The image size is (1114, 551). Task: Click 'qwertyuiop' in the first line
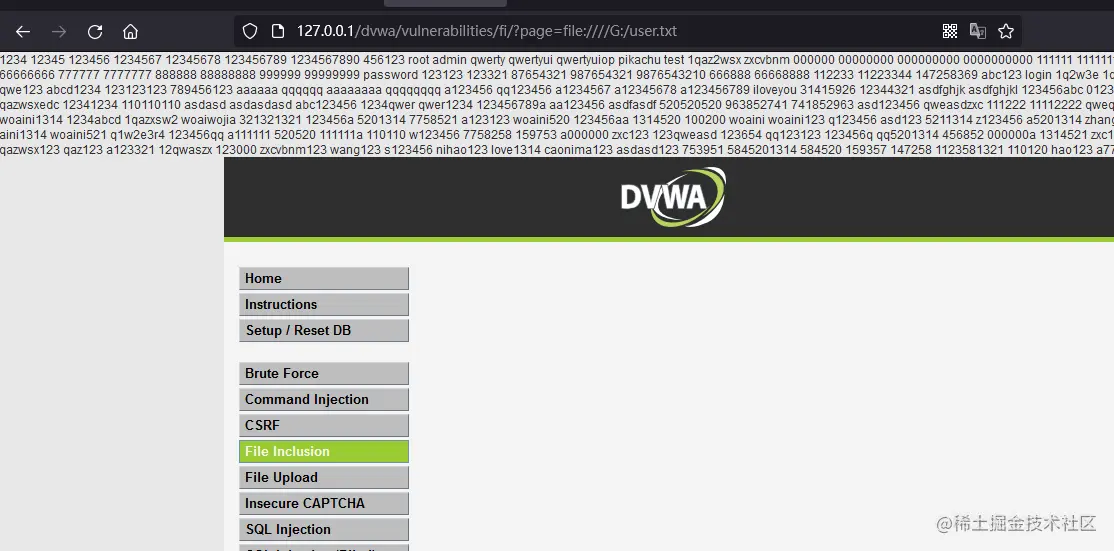coord(585,60)
